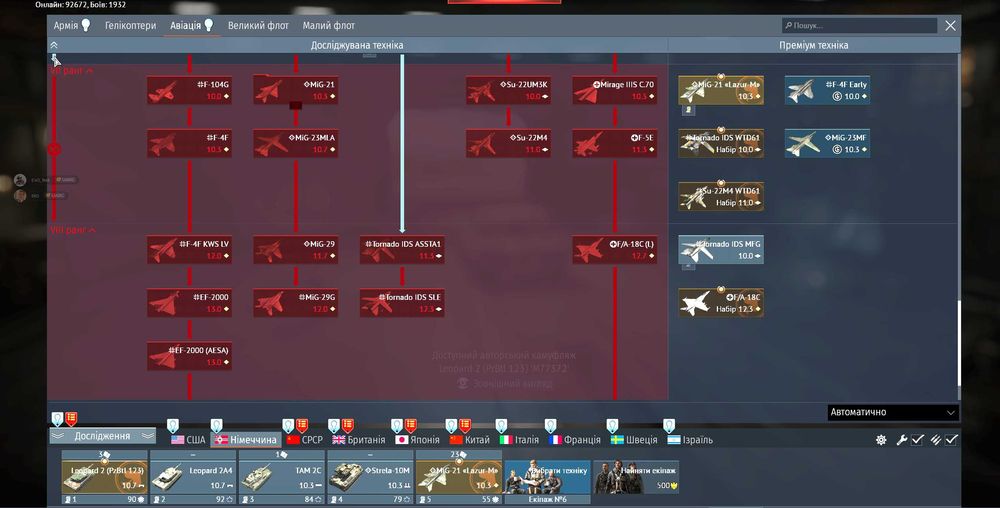
Task: Select the MiG-29G aircraft card
Action: coord(295,303)
